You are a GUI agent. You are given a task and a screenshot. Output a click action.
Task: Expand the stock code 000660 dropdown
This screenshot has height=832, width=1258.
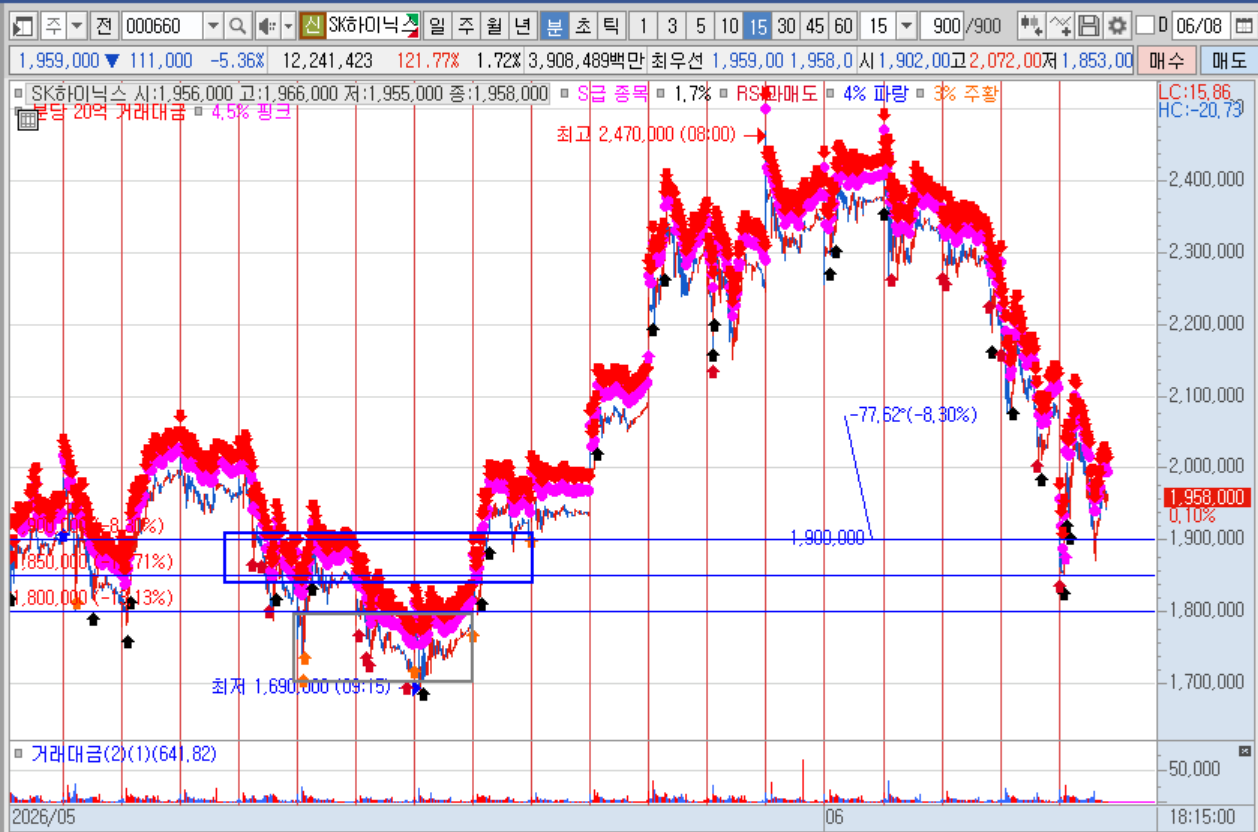point(213,25)
